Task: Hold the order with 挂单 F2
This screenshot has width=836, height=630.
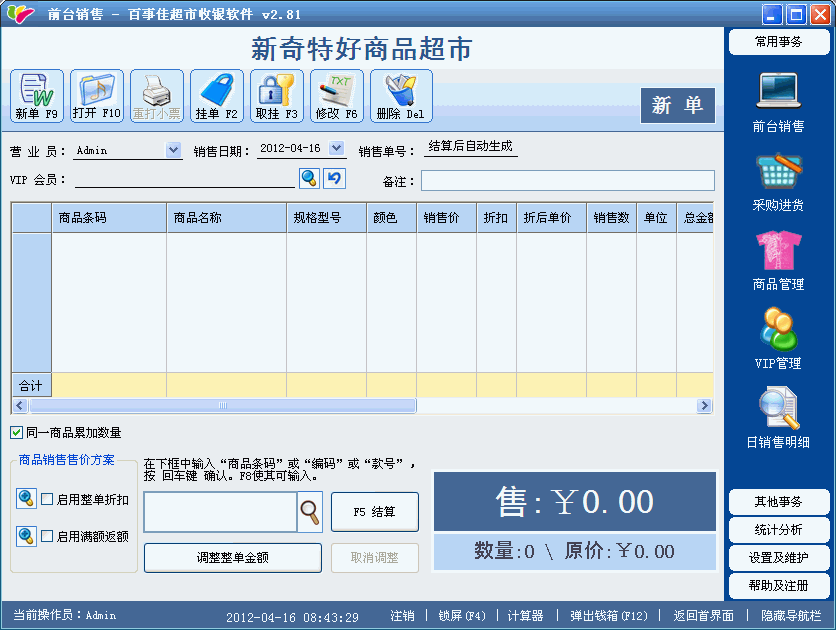Action: tap(217, 96)
